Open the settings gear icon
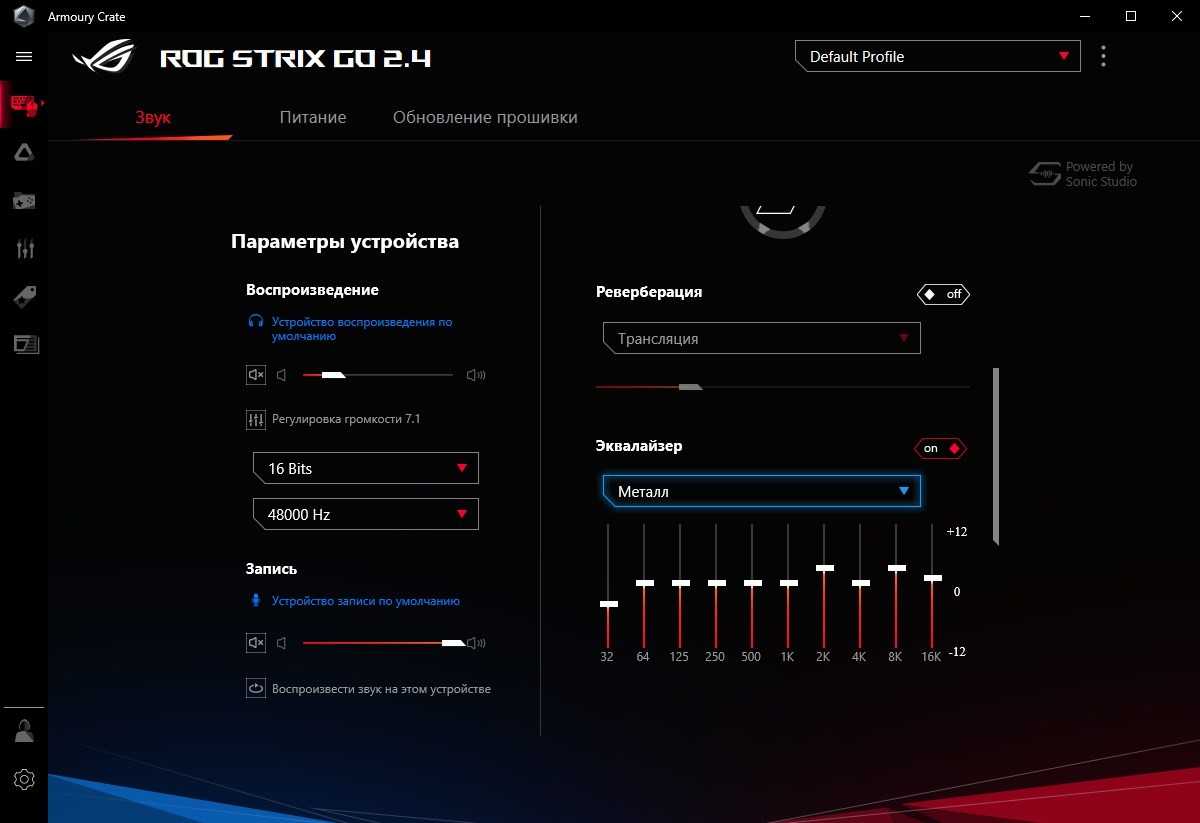 coord(24,779)
